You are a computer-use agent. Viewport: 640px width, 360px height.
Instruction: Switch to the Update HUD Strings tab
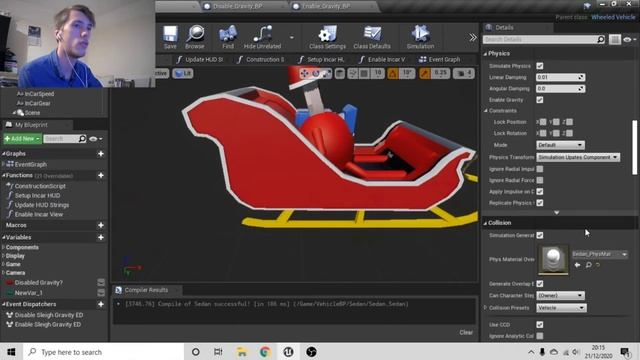pos(200,60)
